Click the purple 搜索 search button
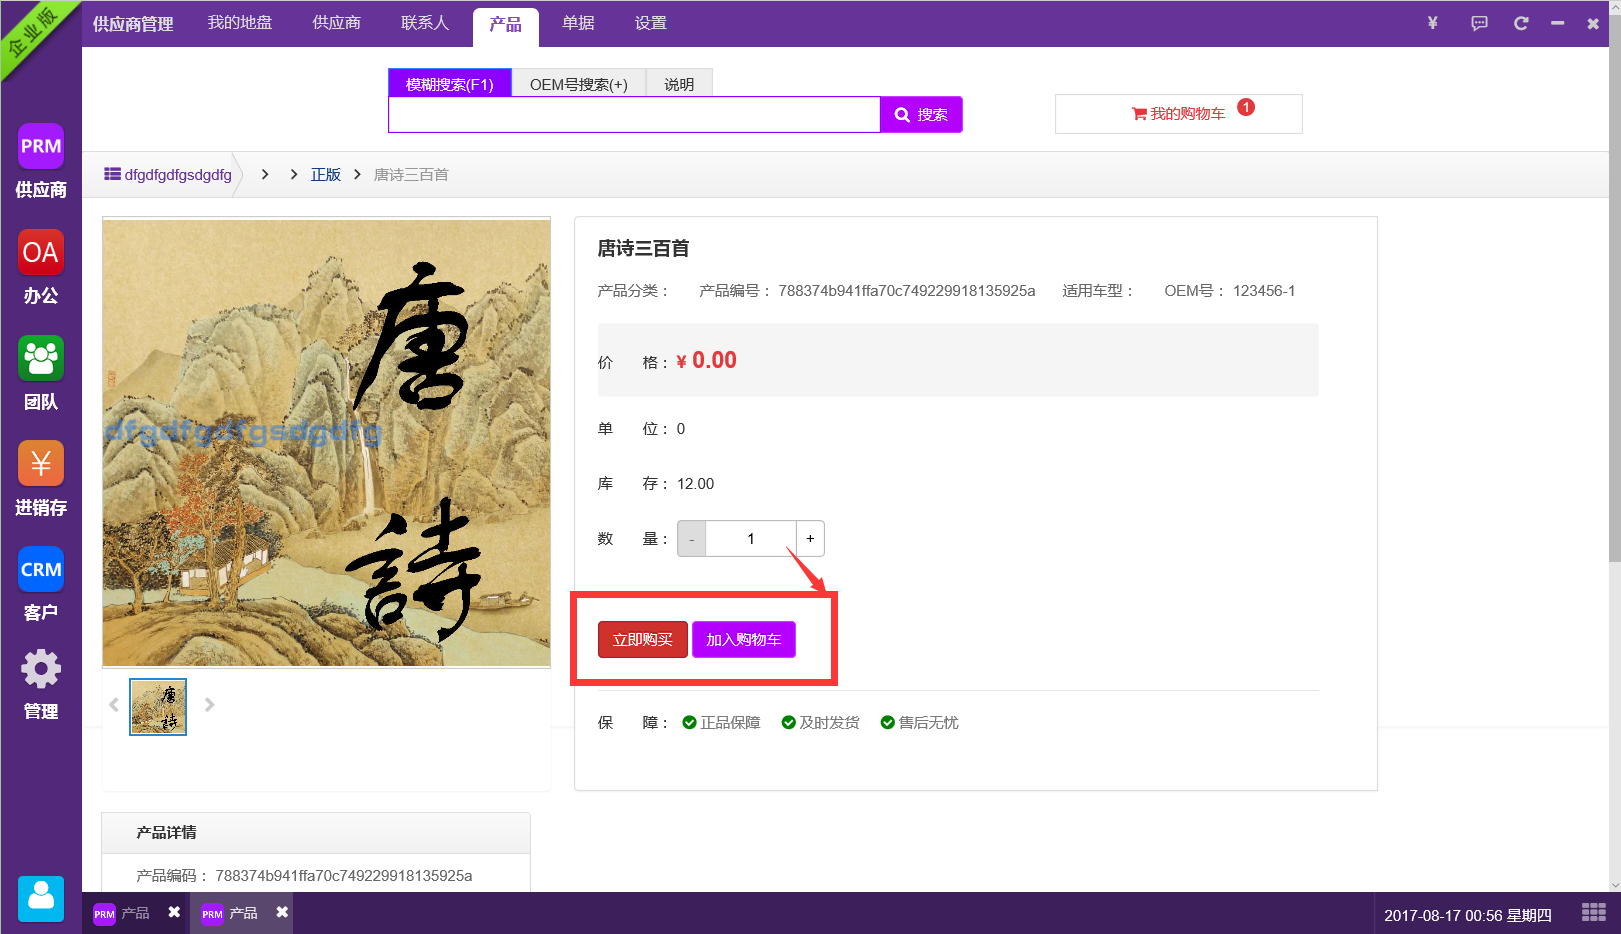The image size is (1621, 934). [921, 115]
